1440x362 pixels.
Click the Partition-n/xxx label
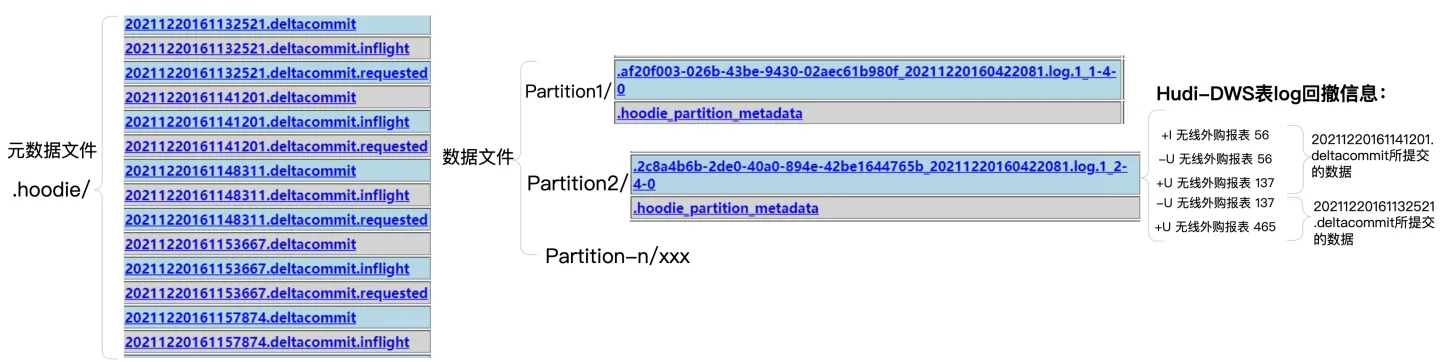pyautogui.click(x=617, y=256)
